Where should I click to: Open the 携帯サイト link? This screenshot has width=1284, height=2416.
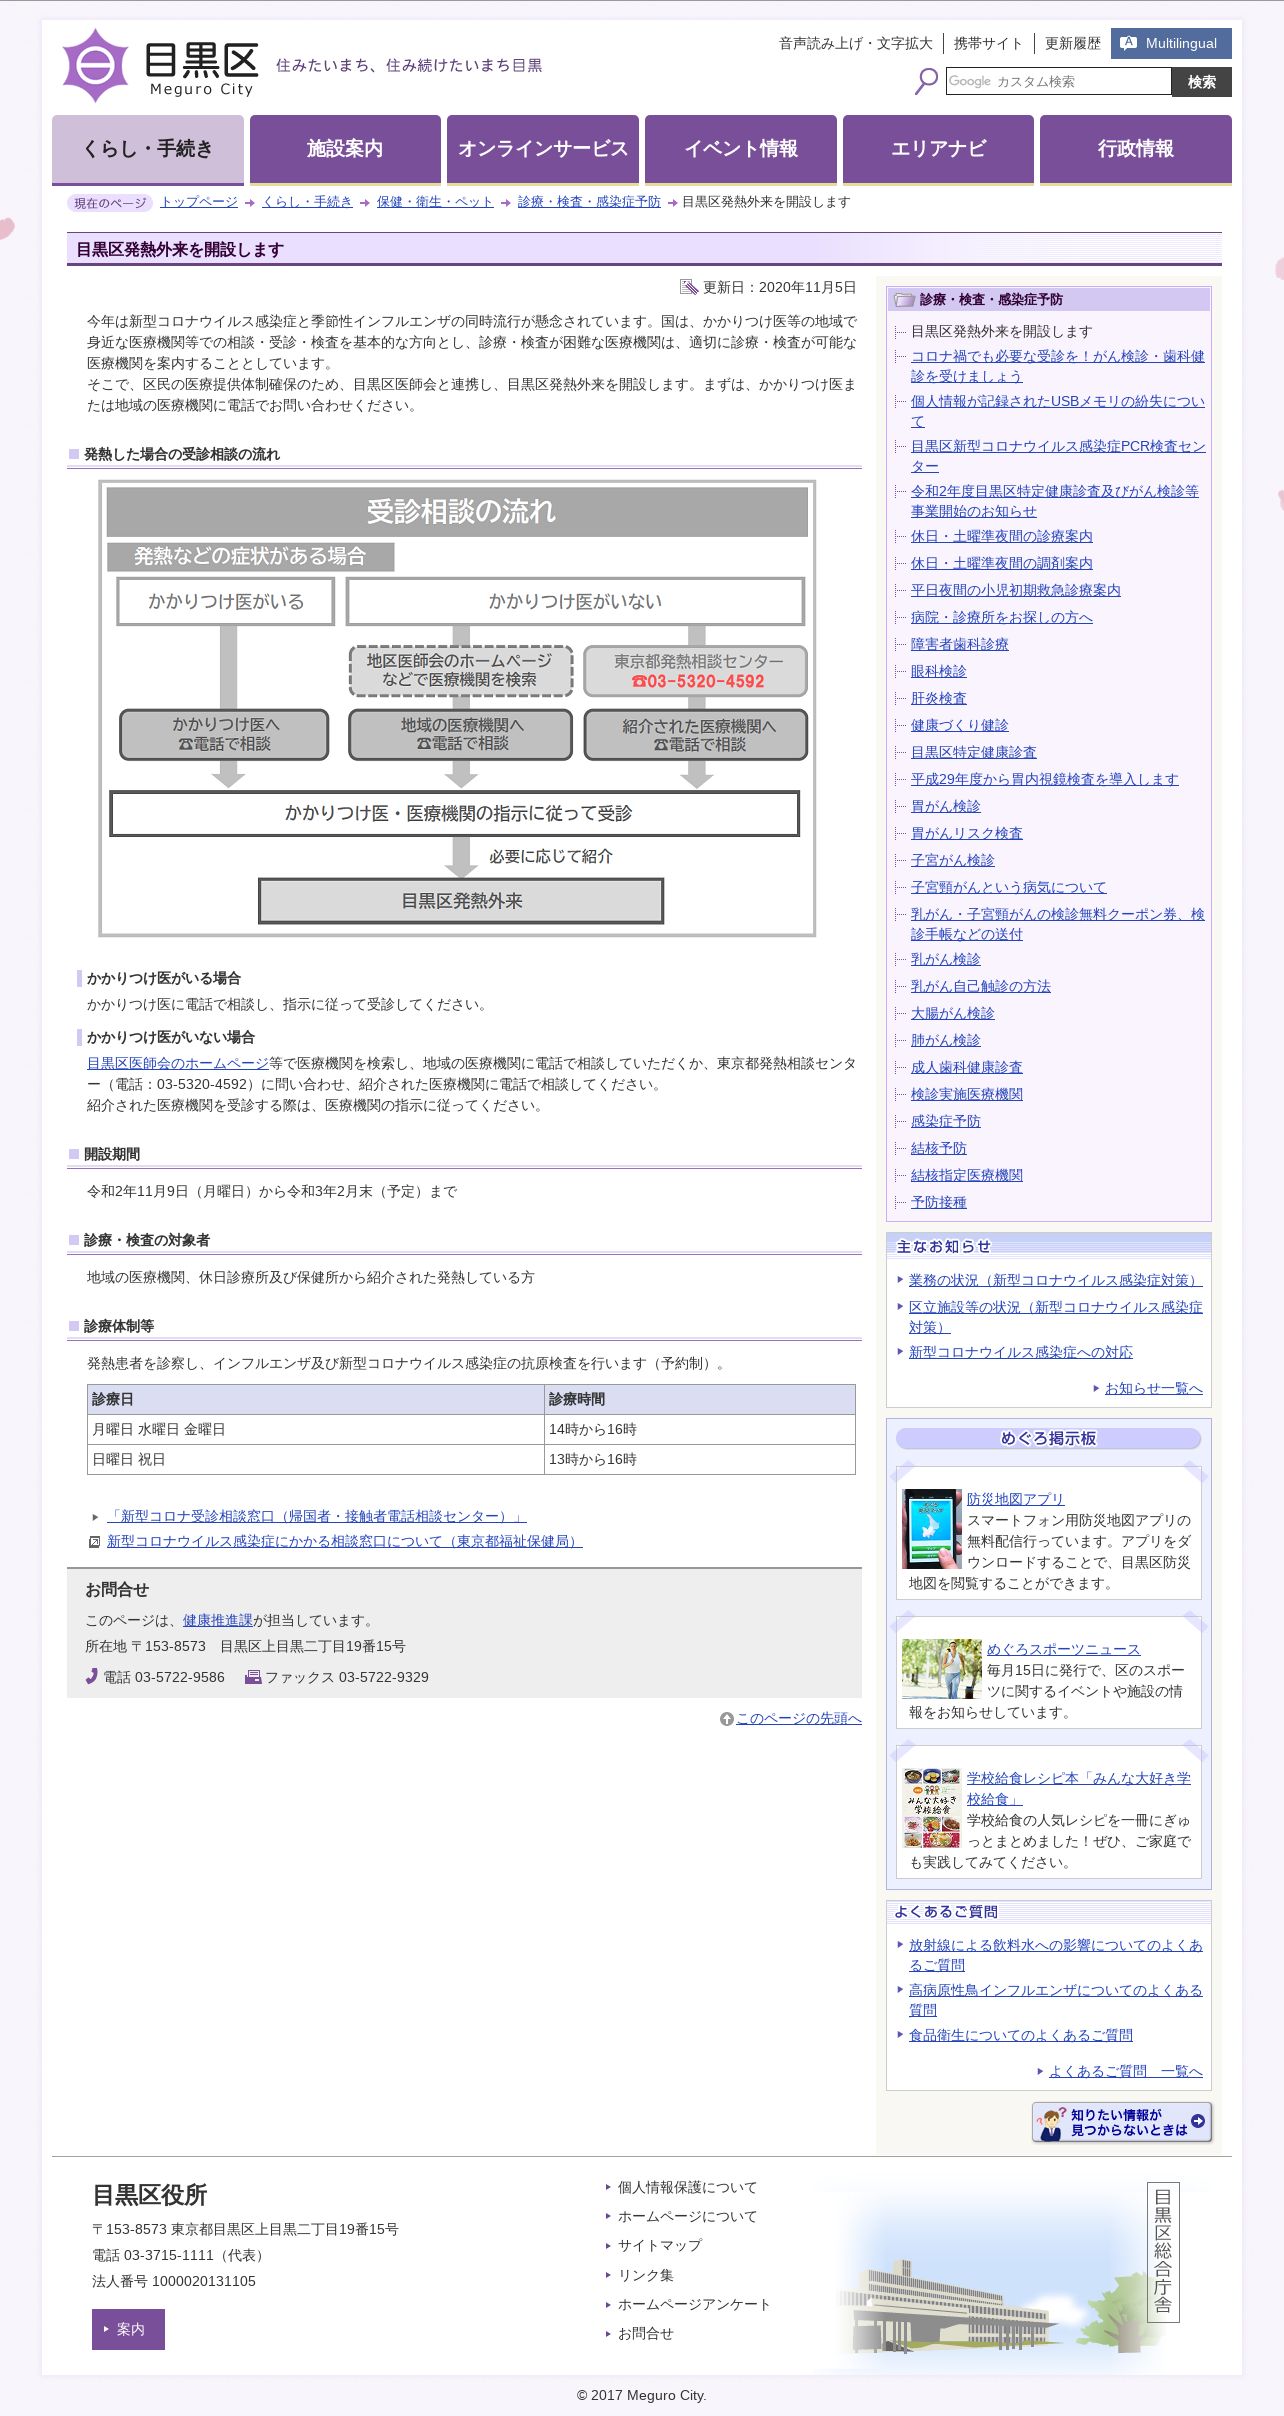coord(988,43)
